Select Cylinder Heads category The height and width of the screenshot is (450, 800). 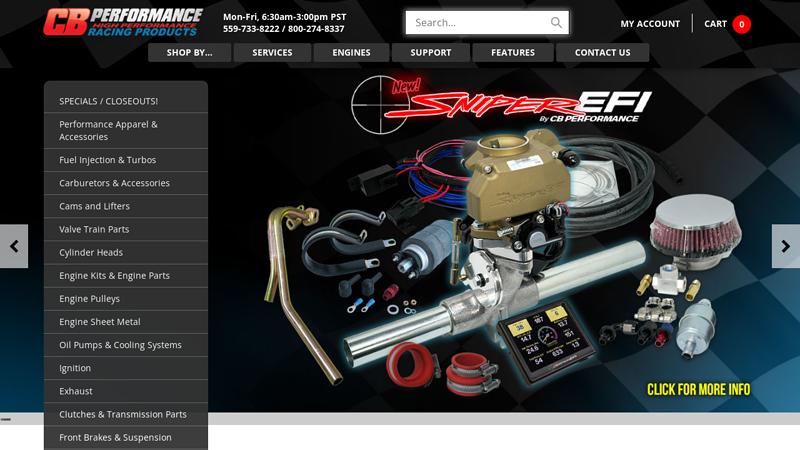(x=126, y=253)
